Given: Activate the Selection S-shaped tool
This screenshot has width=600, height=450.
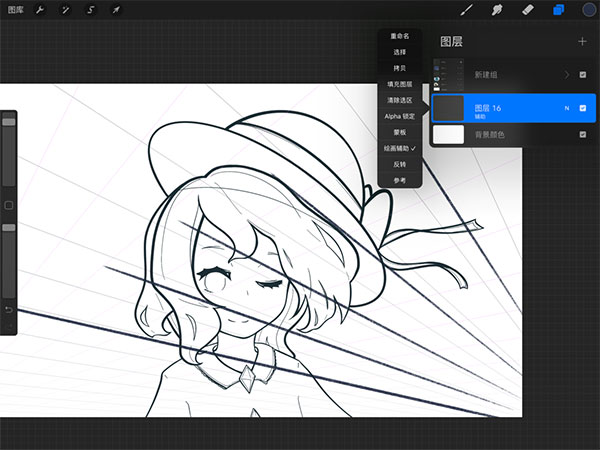Looking at the screenshot, I should (x=90, y=10).
